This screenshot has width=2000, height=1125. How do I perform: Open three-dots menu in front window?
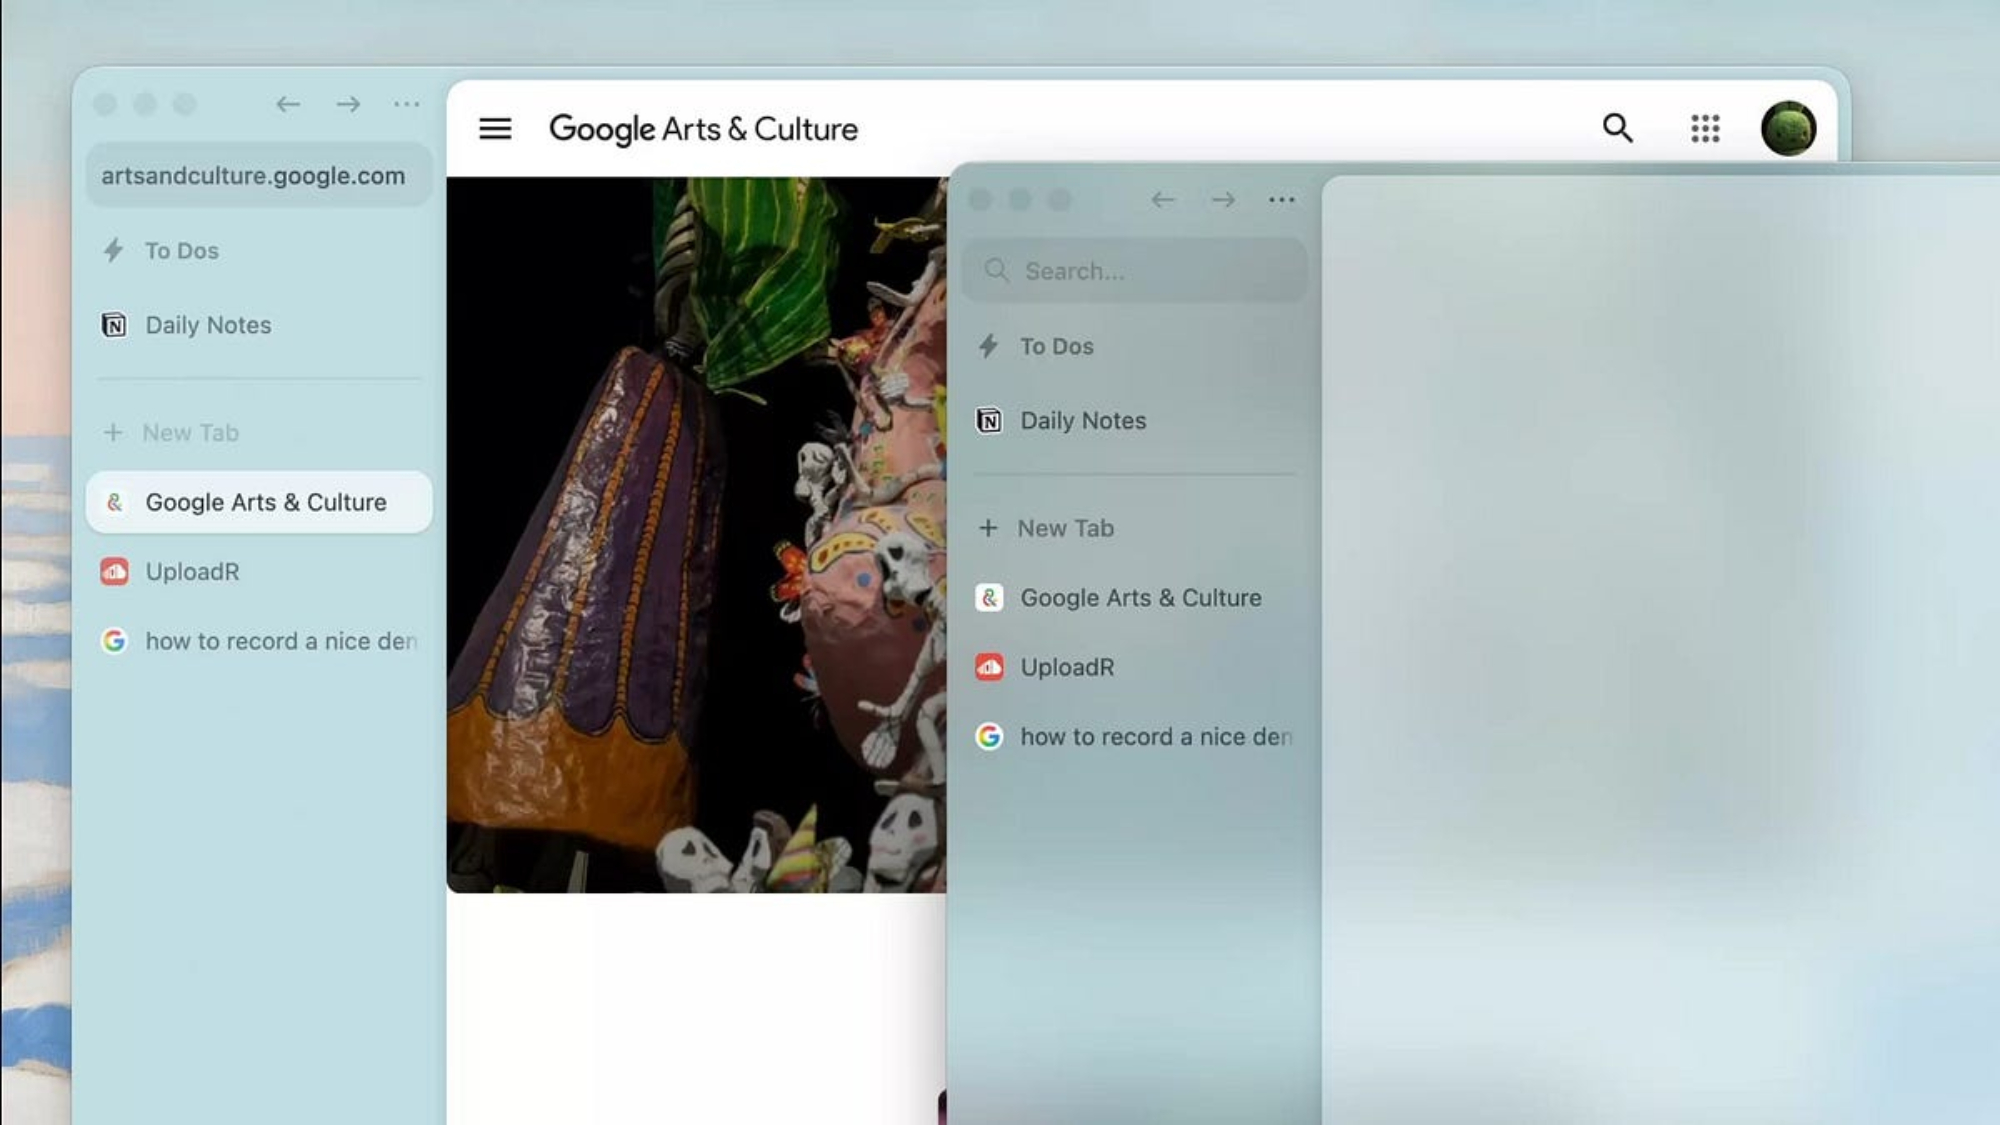[1281, 200]
